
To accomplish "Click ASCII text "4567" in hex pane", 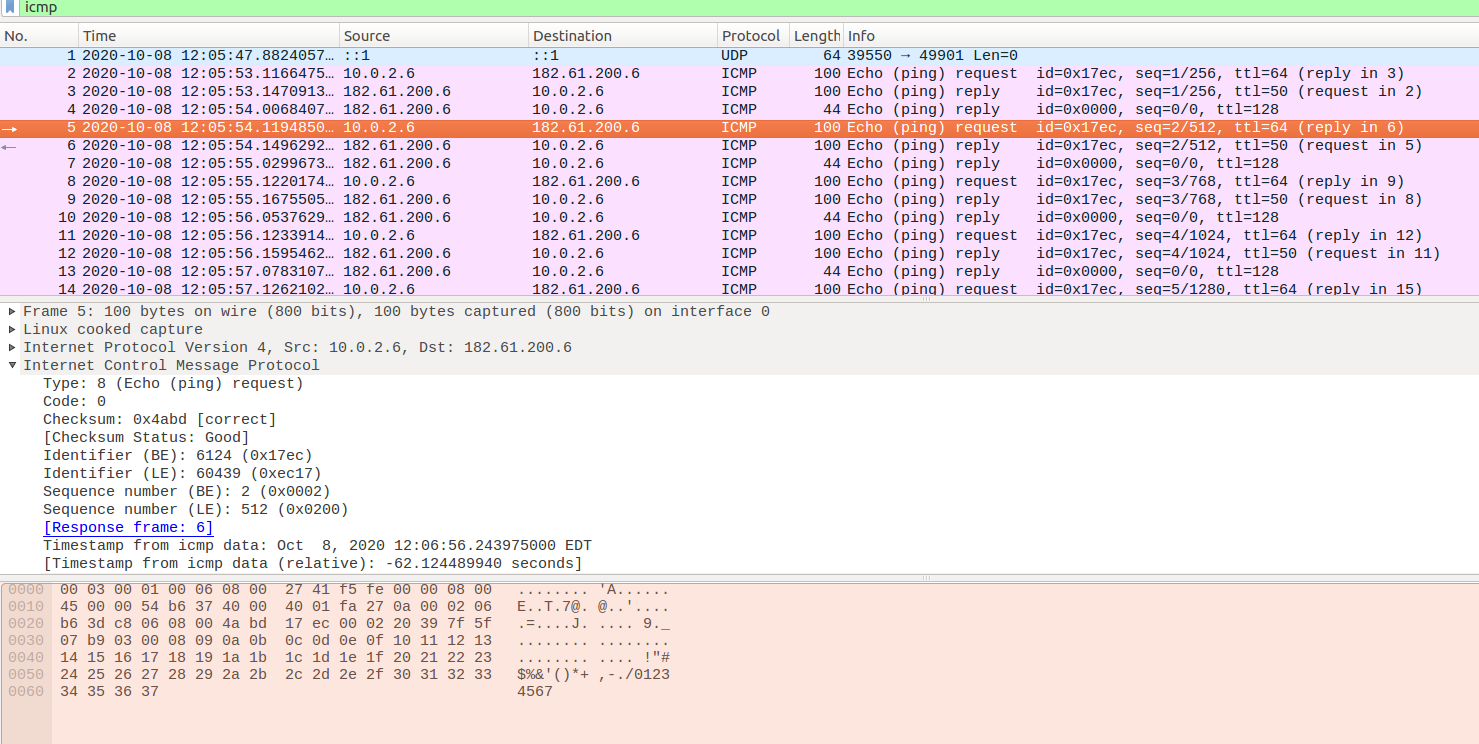I will coord(535,692).
